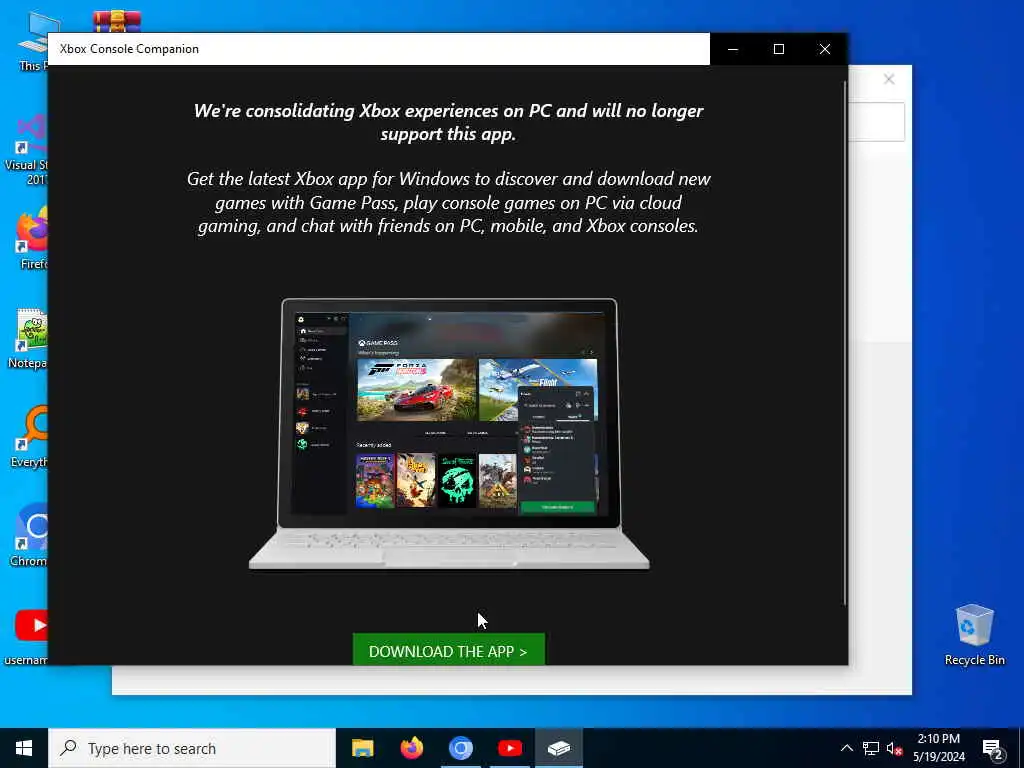Select the Recycle Bin desktop icon

tap(974, 634)
